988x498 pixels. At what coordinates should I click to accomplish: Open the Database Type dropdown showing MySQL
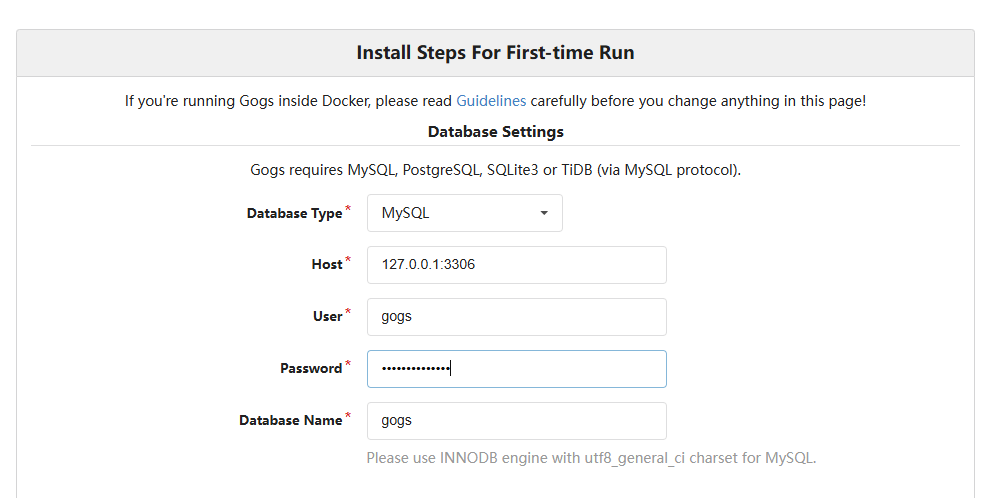(x=464, y=213)
